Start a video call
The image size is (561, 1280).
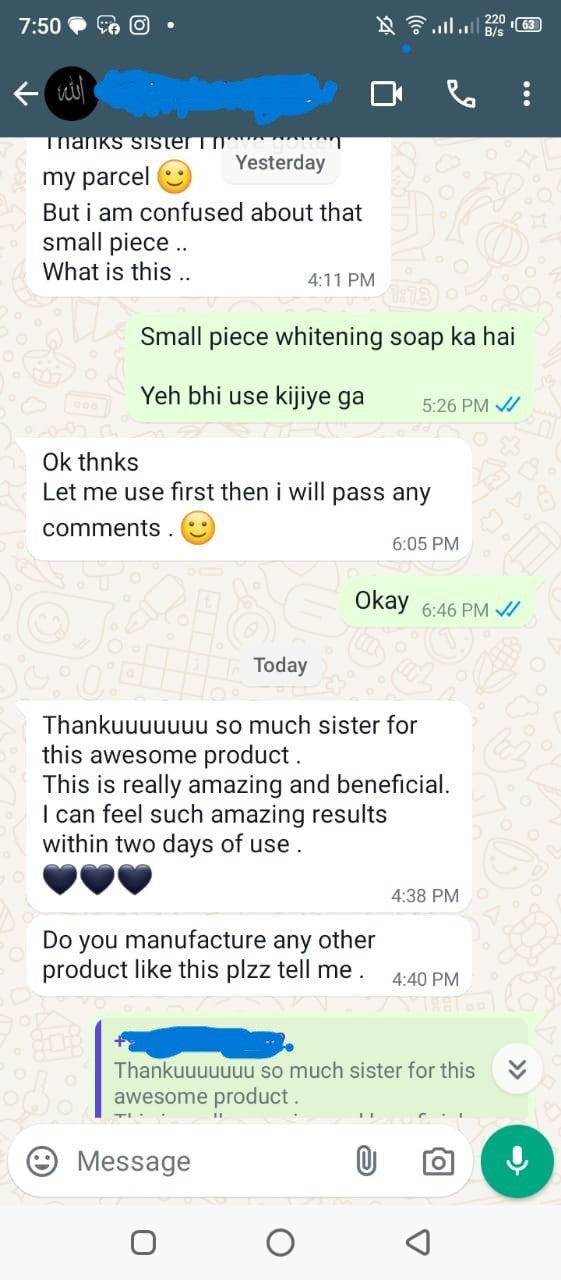[386, 94]
